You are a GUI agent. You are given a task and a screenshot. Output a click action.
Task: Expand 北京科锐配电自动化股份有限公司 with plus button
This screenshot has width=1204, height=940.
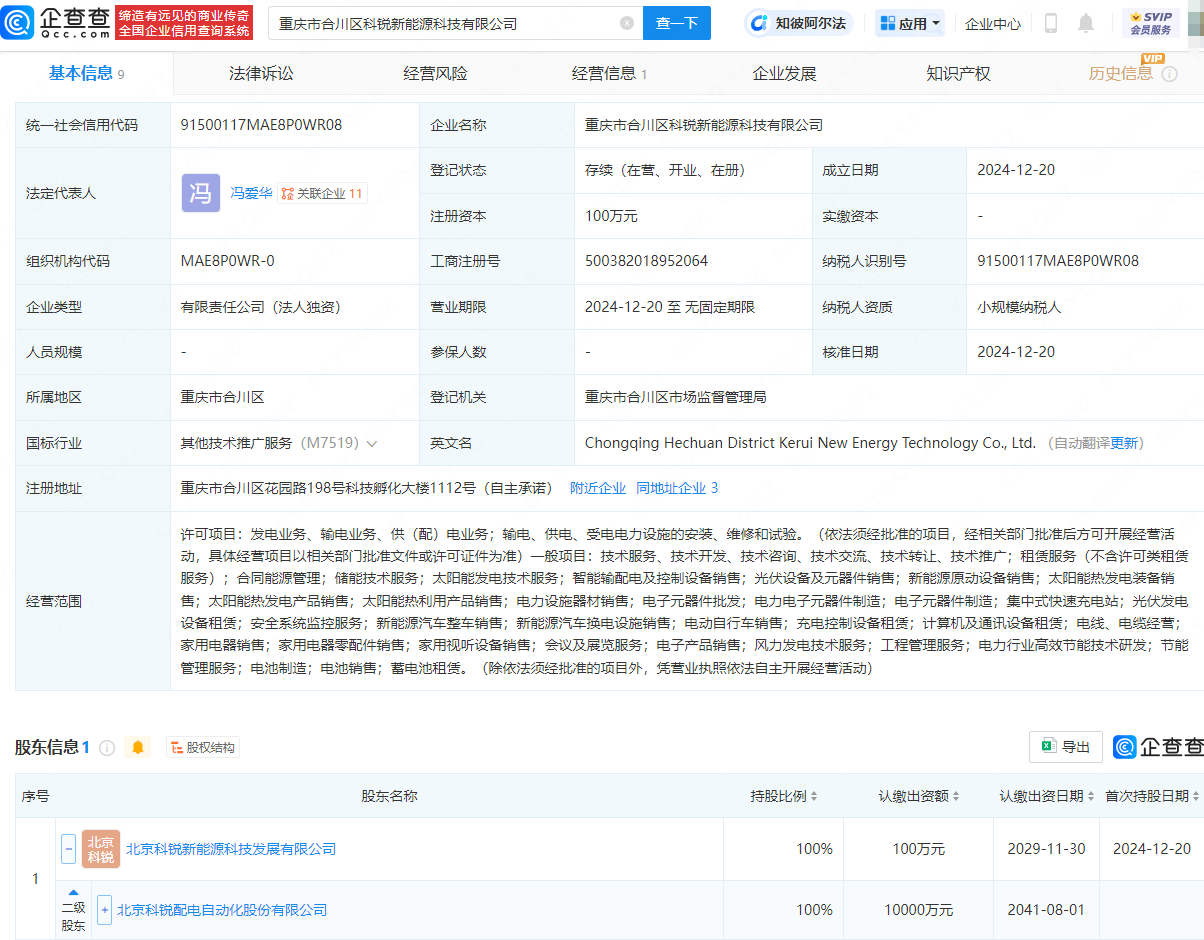tap(104, 910)
